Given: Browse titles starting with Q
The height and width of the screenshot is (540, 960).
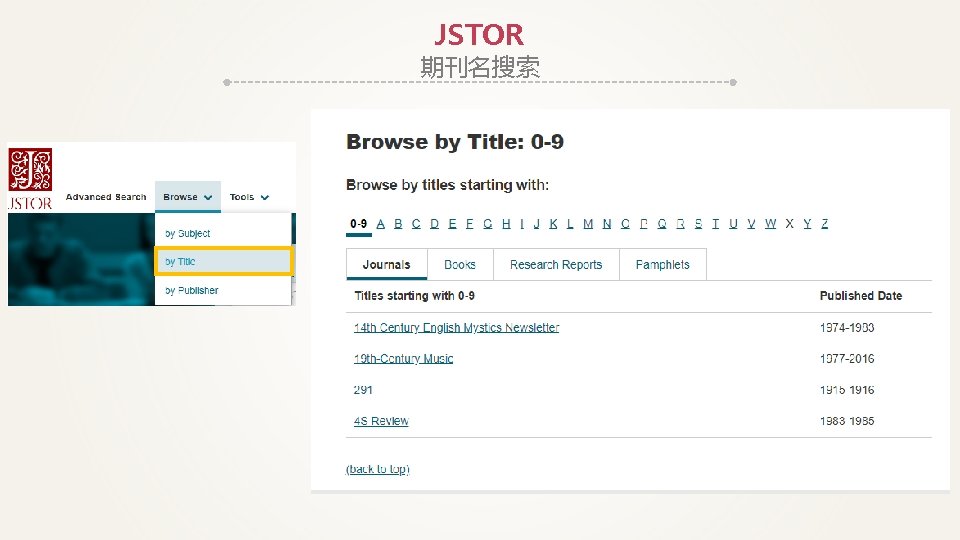Looking at the screenshot, I should pos(662,223).
